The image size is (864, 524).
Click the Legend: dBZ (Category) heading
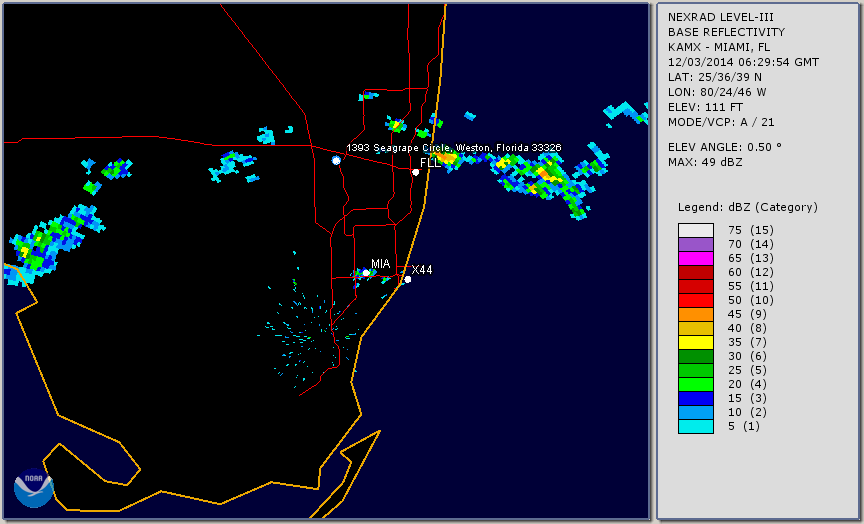748,207
